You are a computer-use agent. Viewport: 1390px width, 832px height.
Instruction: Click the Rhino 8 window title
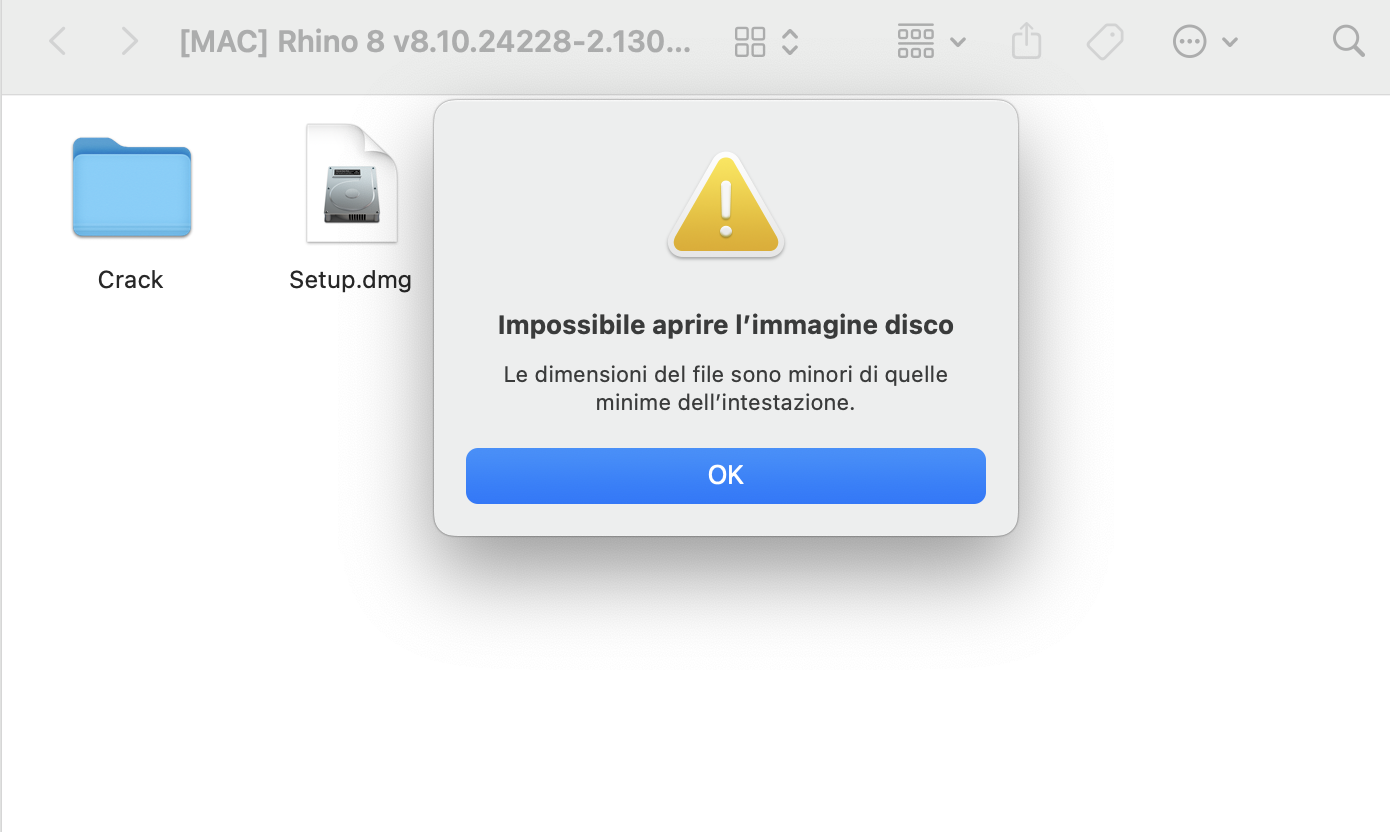pyautogui.click(x=435, y=42)
